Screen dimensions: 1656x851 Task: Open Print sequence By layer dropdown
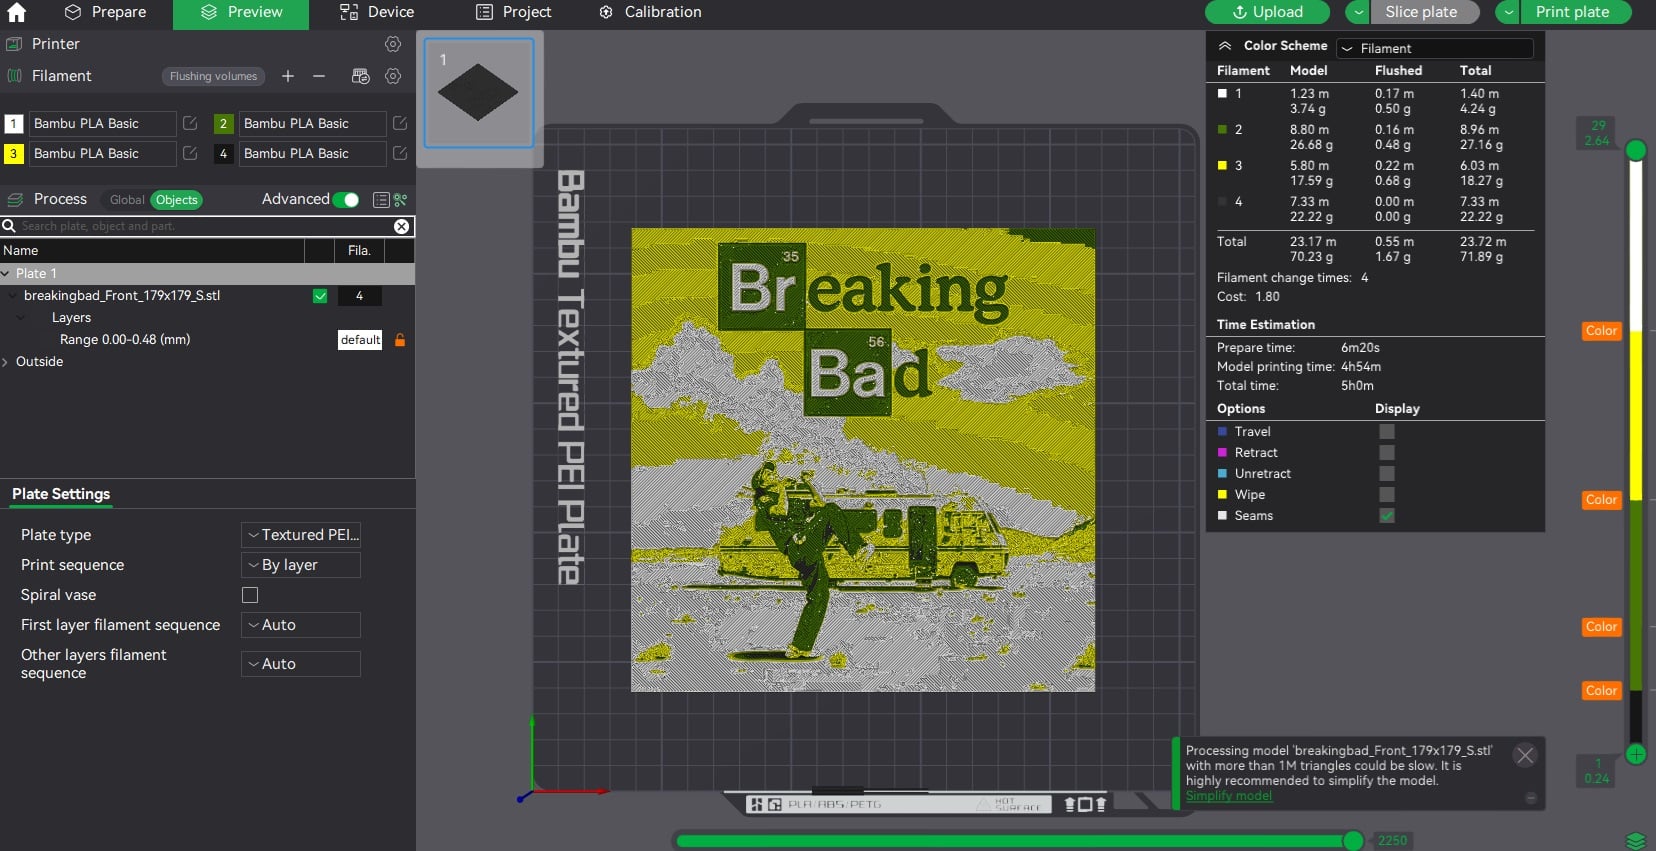pos(301,565)
